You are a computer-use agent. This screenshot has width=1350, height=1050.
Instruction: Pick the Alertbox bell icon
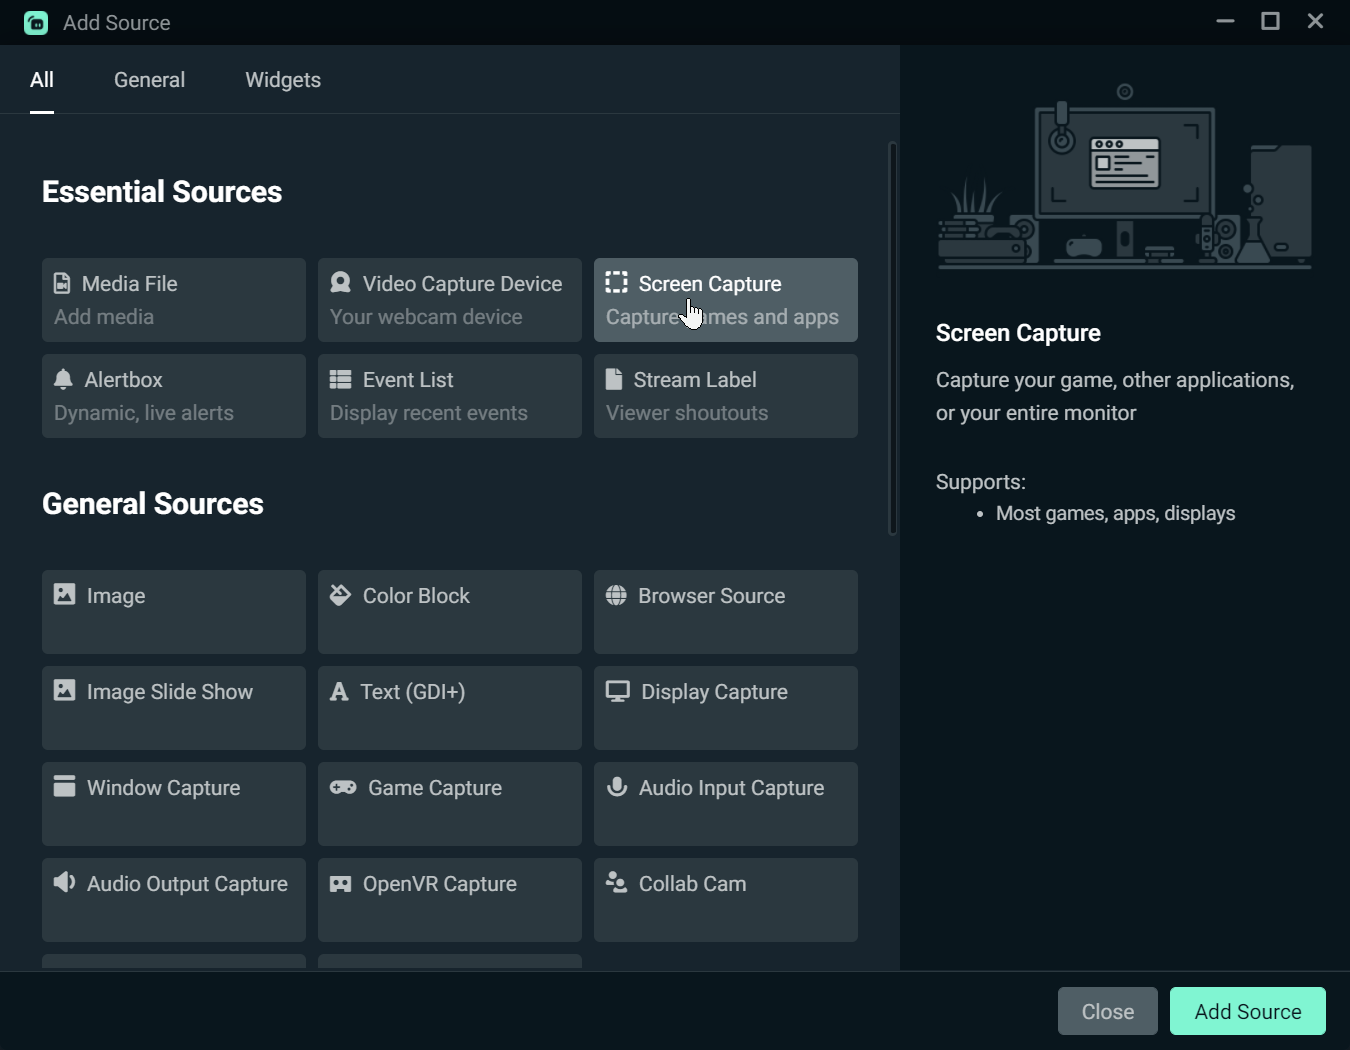63,379
